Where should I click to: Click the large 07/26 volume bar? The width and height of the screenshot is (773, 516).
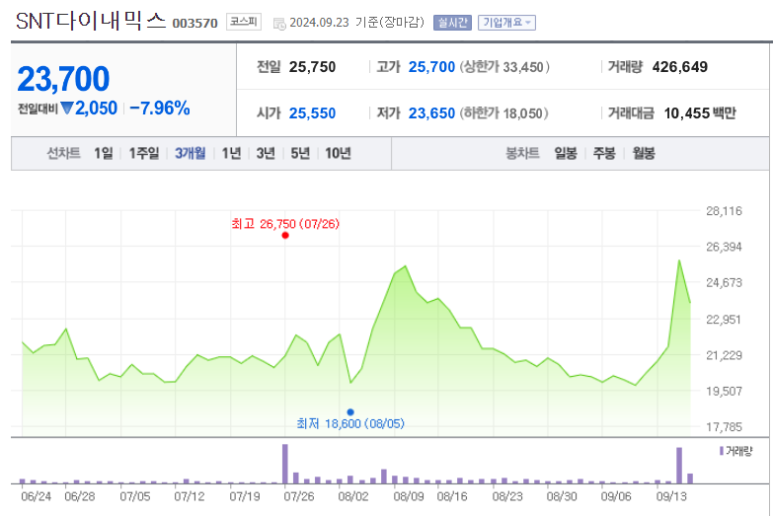point(285,464)
